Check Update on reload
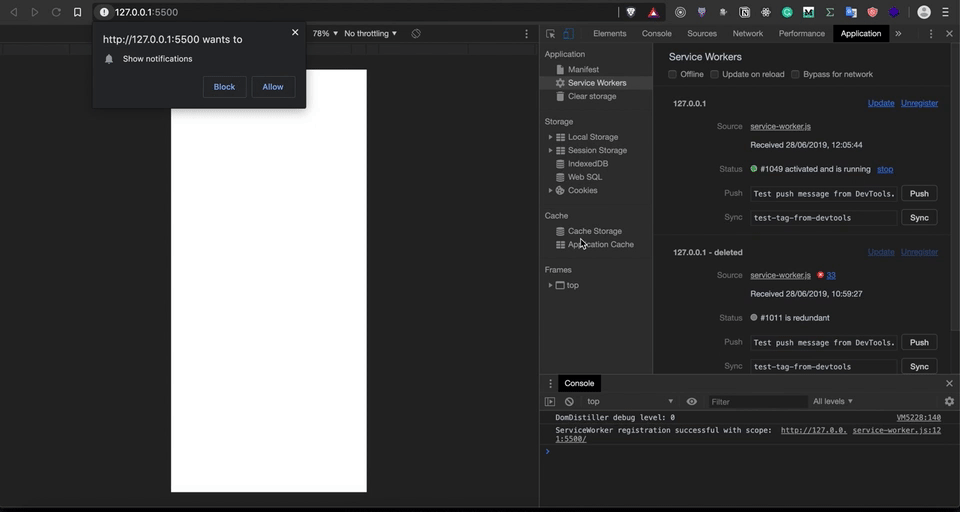The height and width of the screenshot is (512, 960). click(714, 74)
